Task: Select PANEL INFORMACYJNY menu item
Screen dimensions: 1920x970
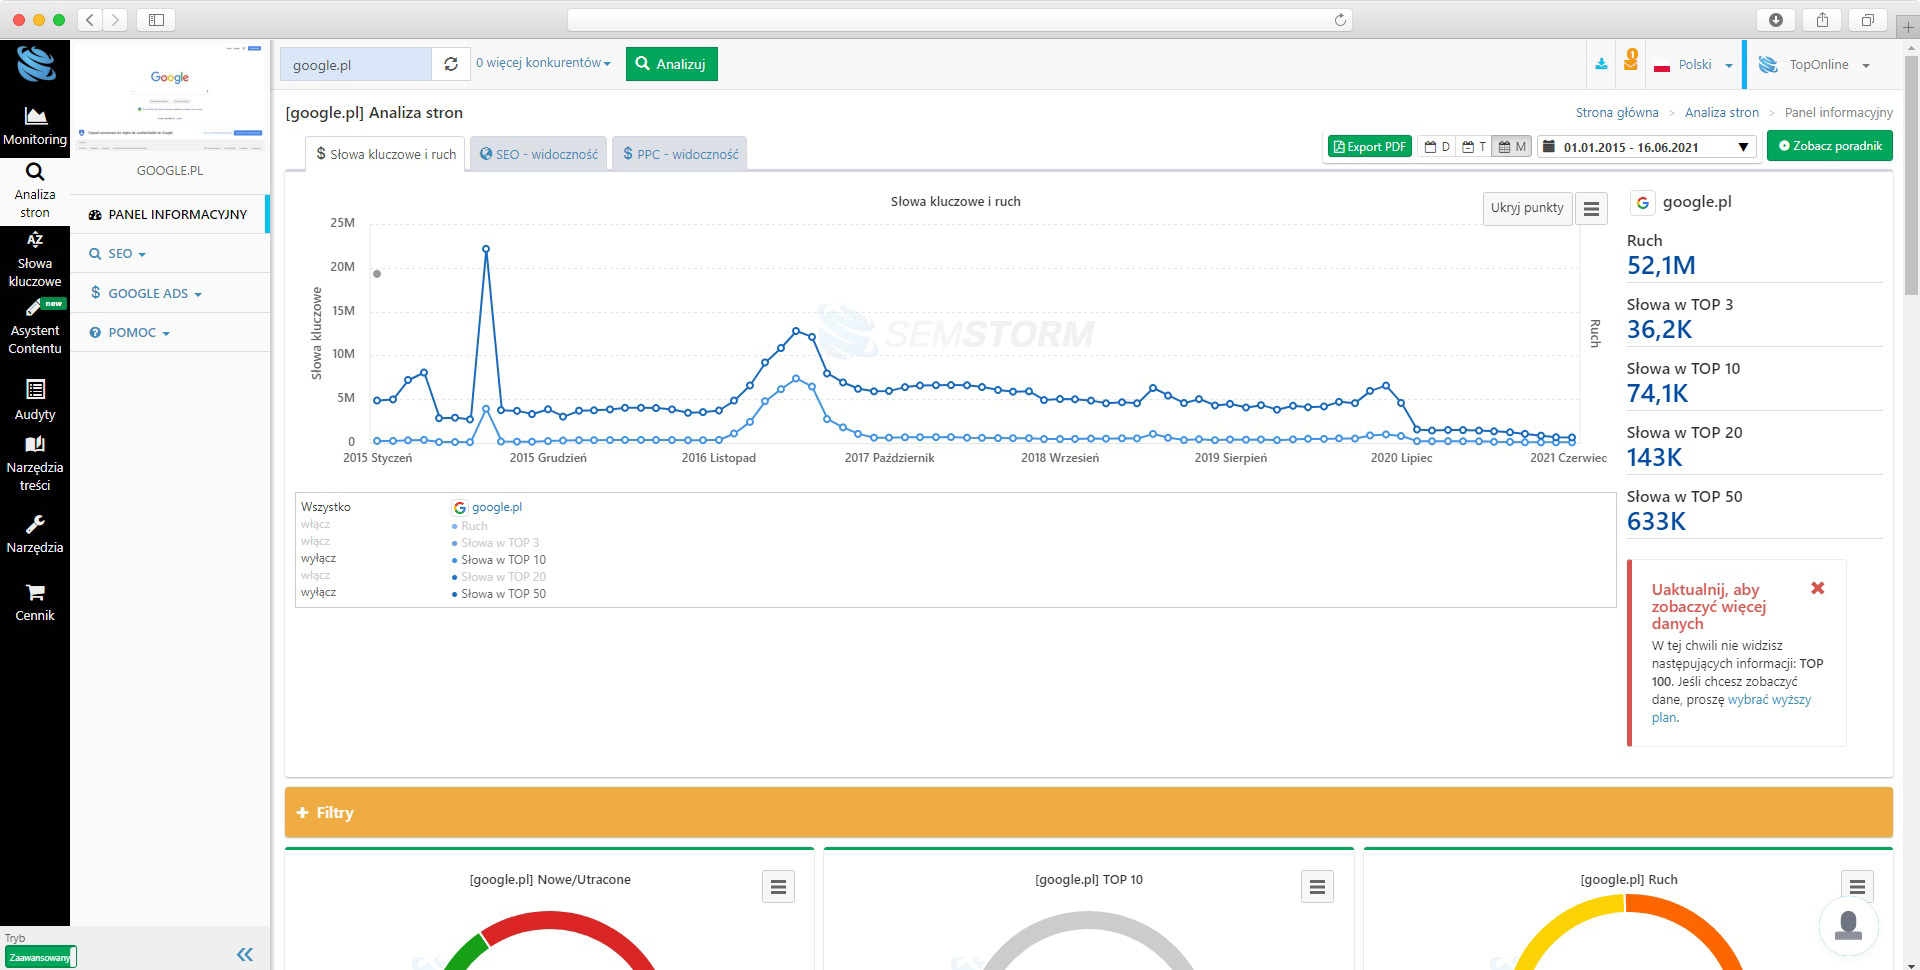Action: pos(168,214)
